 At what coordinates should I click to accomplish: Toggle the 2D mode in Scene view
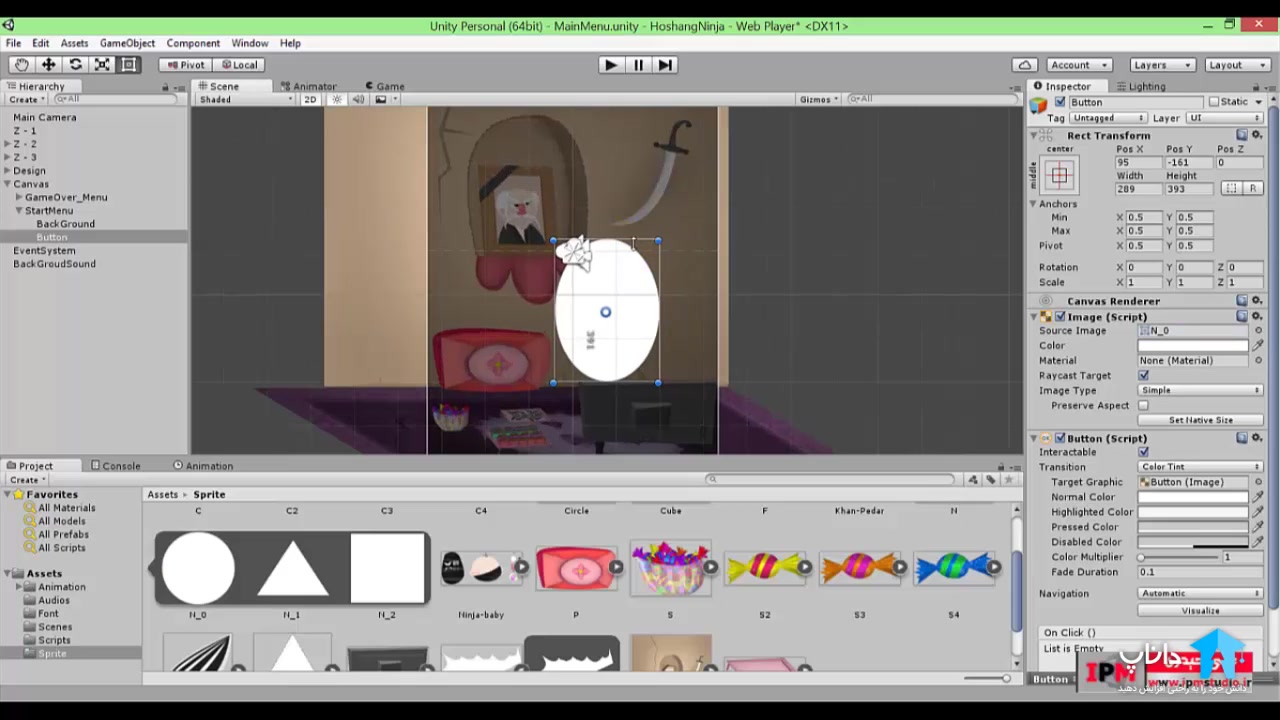point(310,99)
